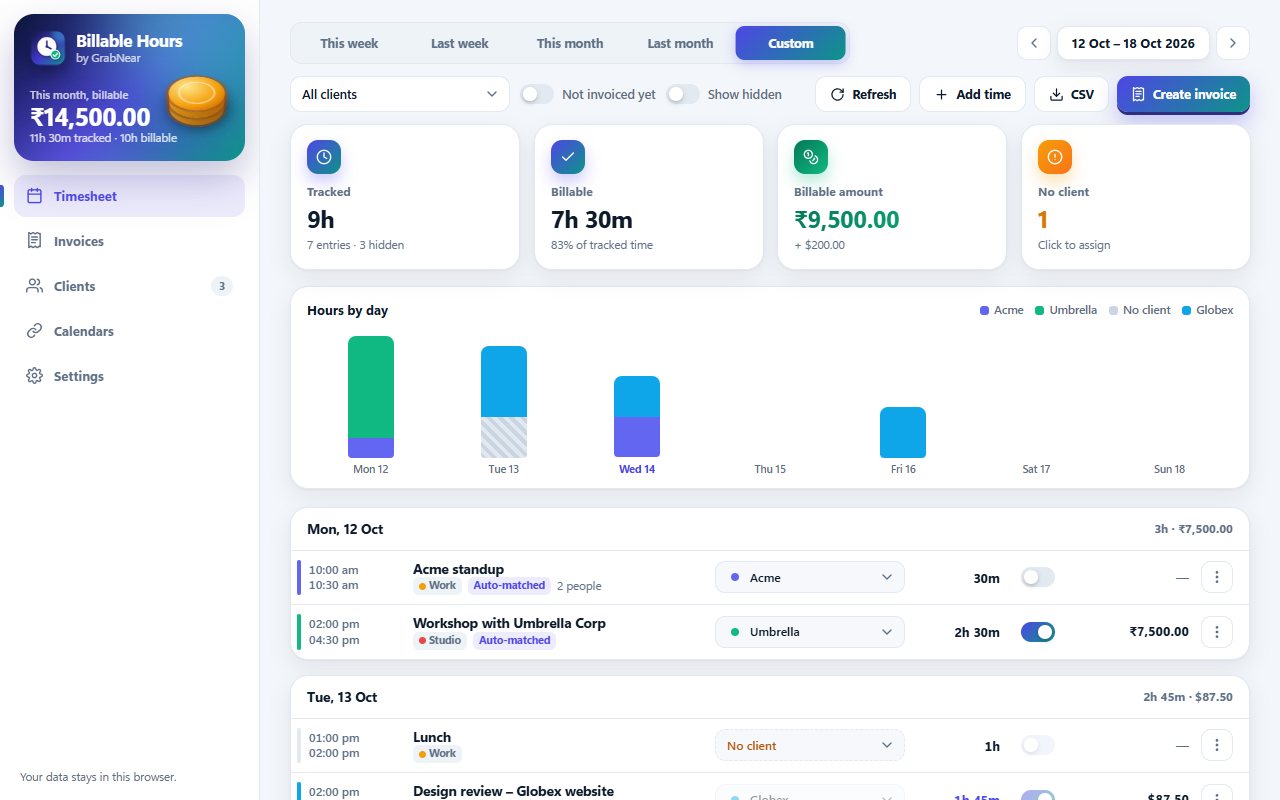
Task: Click the Settings gear icon in sidebar
Action: tap(34, 376)
